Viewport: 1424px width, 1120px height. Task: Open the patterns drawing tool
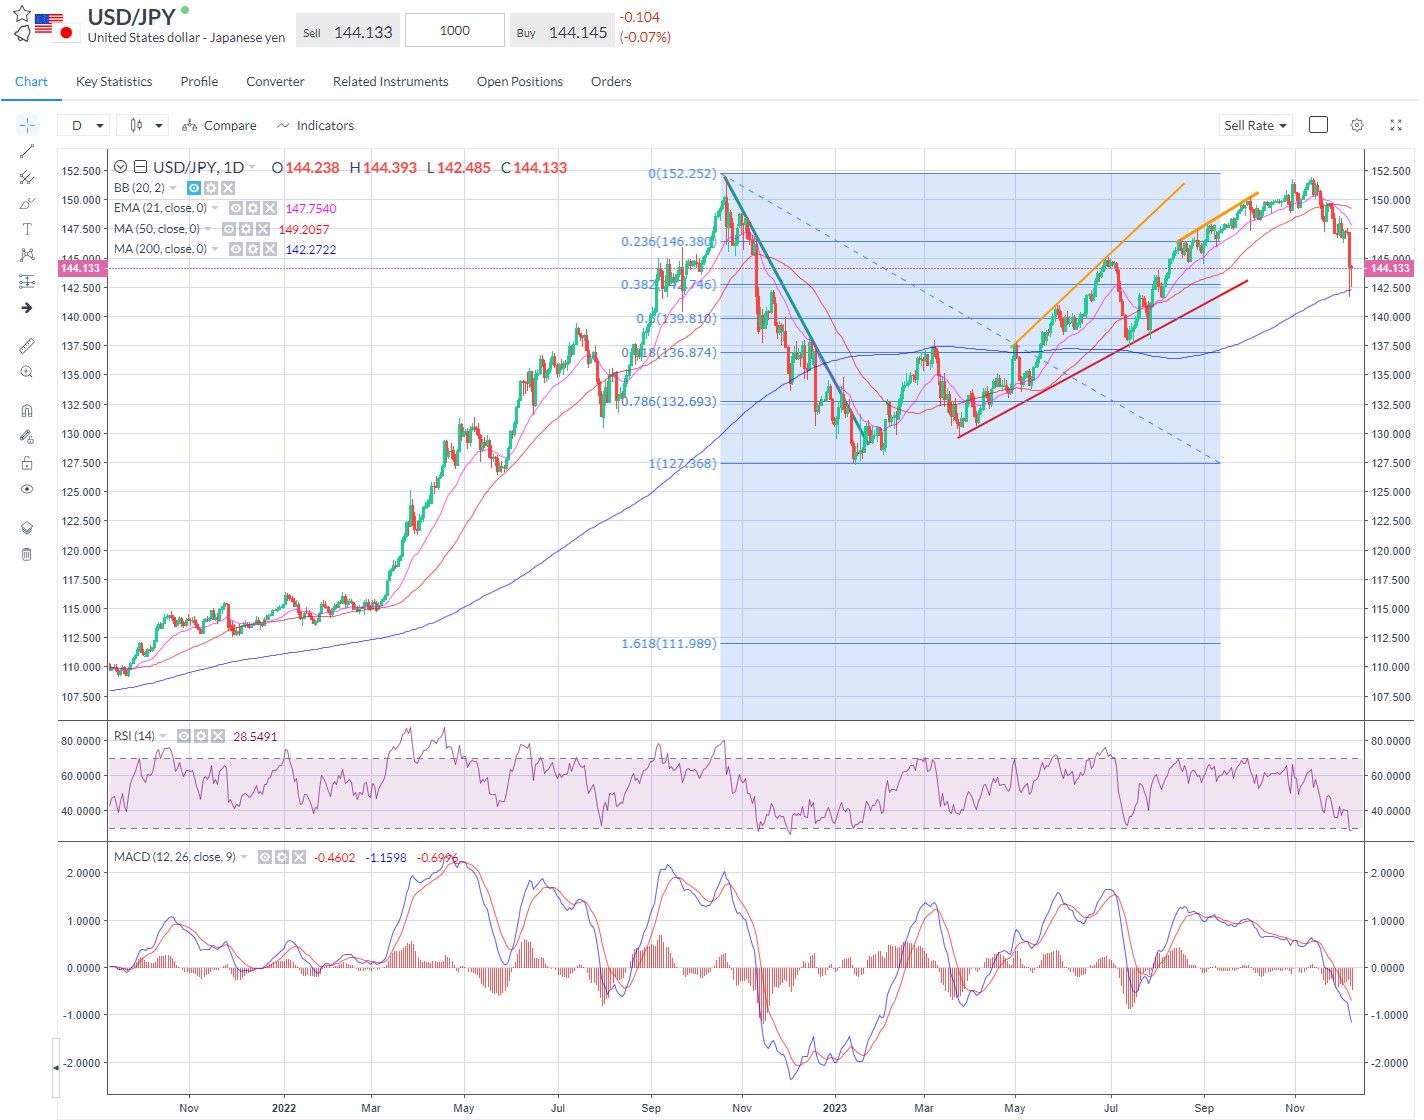(x=27, y=255)
